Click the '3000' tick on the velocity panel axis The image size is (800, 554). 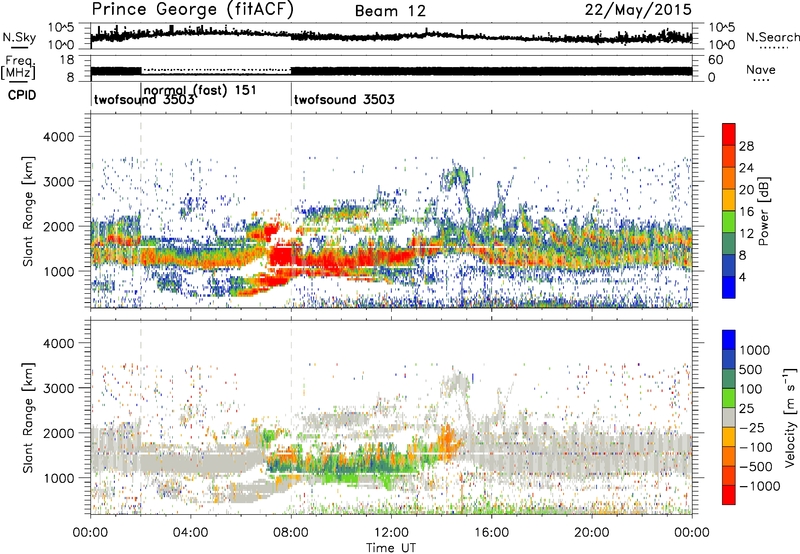[59, 388]
